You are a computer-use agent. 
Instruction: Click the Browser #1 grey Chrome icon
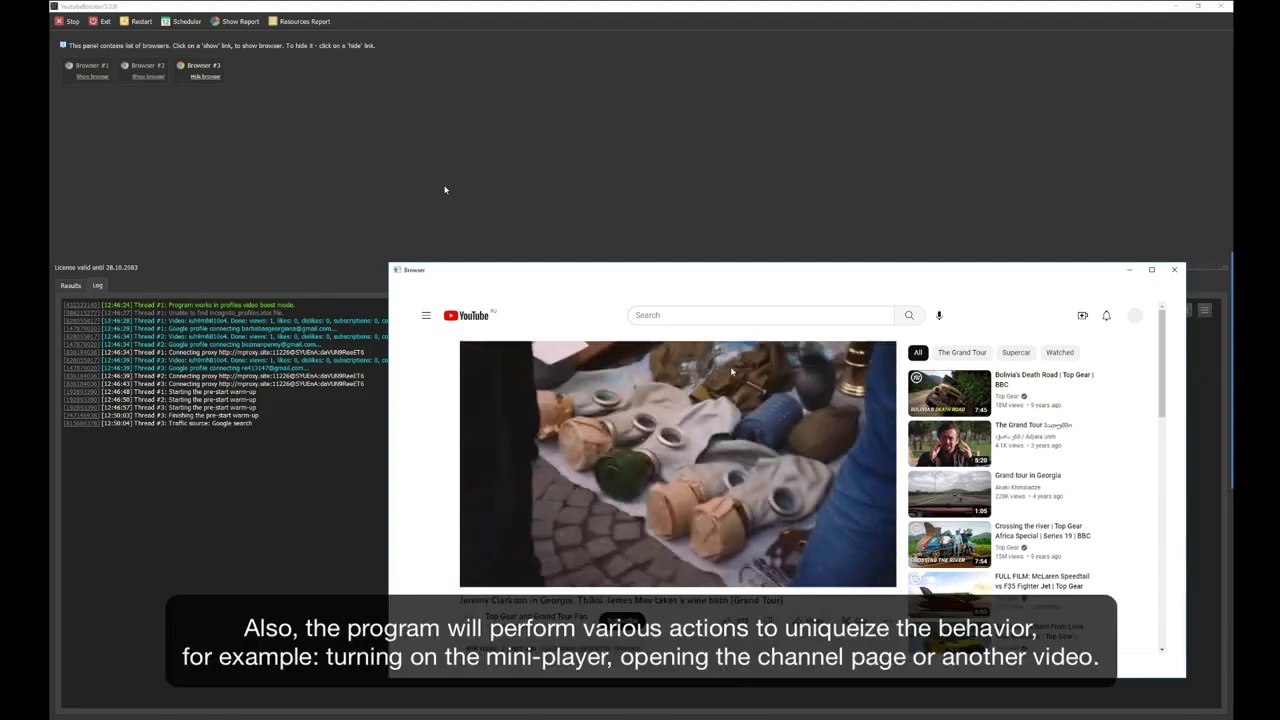(x=69, y=65)
